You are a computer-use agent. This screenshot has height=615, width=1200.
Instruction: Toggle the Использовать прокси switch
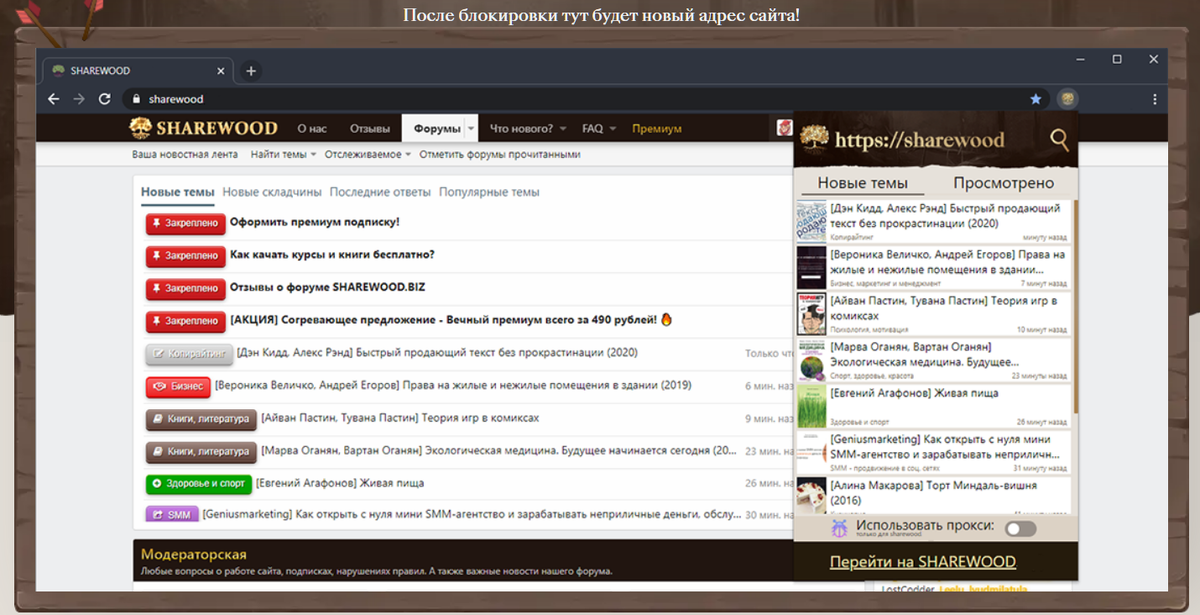pyautogui.click(x=1020, y=528)
